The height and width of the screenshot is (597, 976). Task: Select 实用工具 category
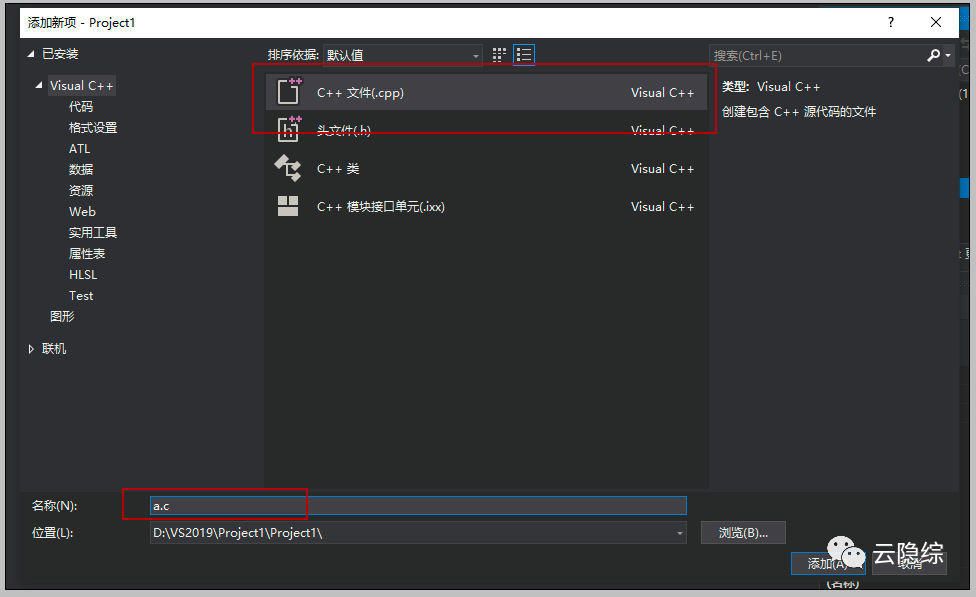tap(93, 233)
